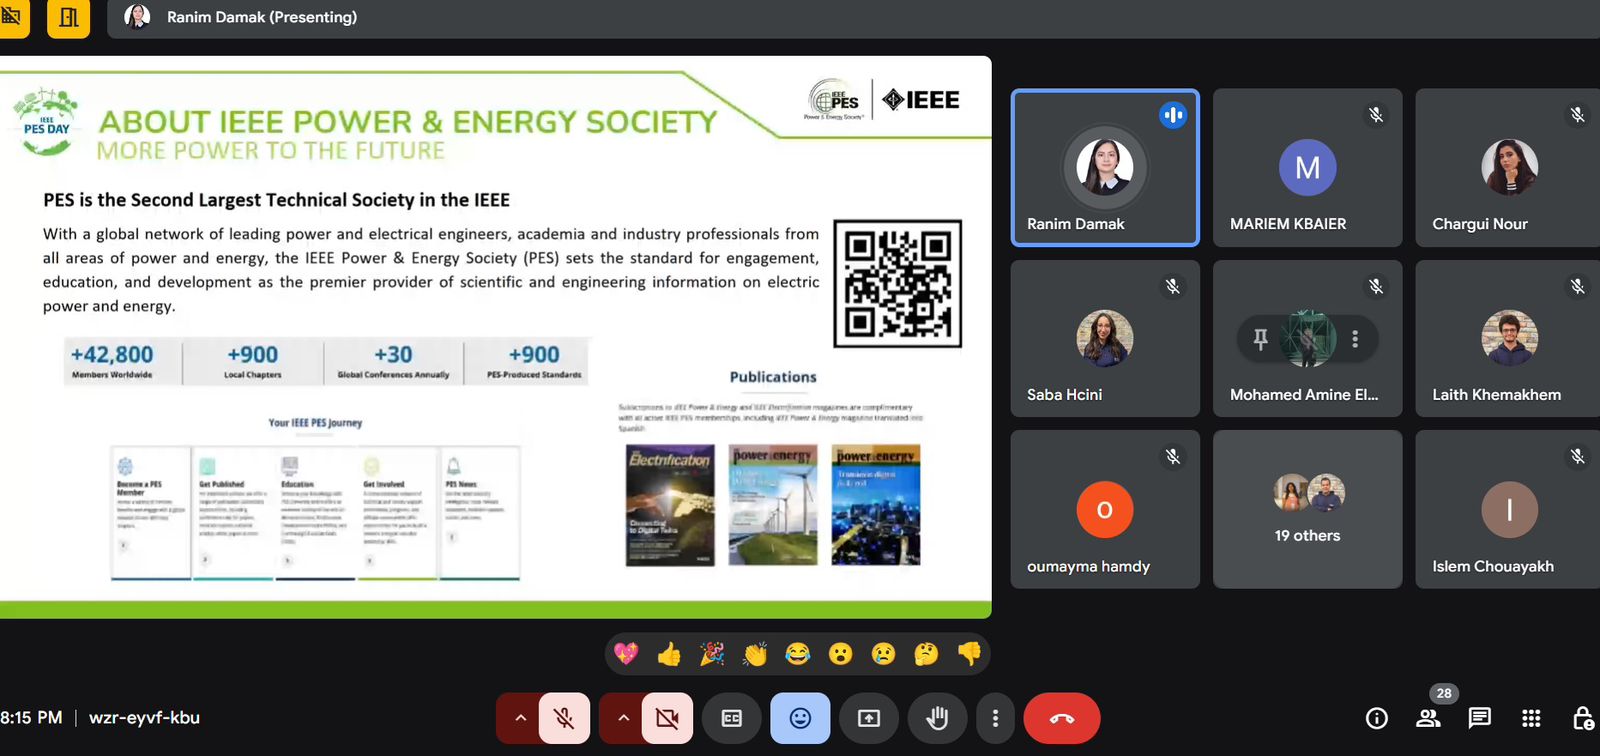
Task: Send the thinking face reaction
Action: [x=926, y=654]
